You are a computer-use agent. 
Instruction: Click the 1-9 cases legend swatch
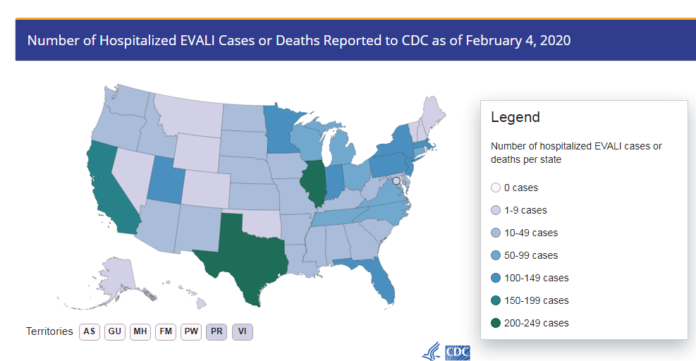click(x=496, y=210)
